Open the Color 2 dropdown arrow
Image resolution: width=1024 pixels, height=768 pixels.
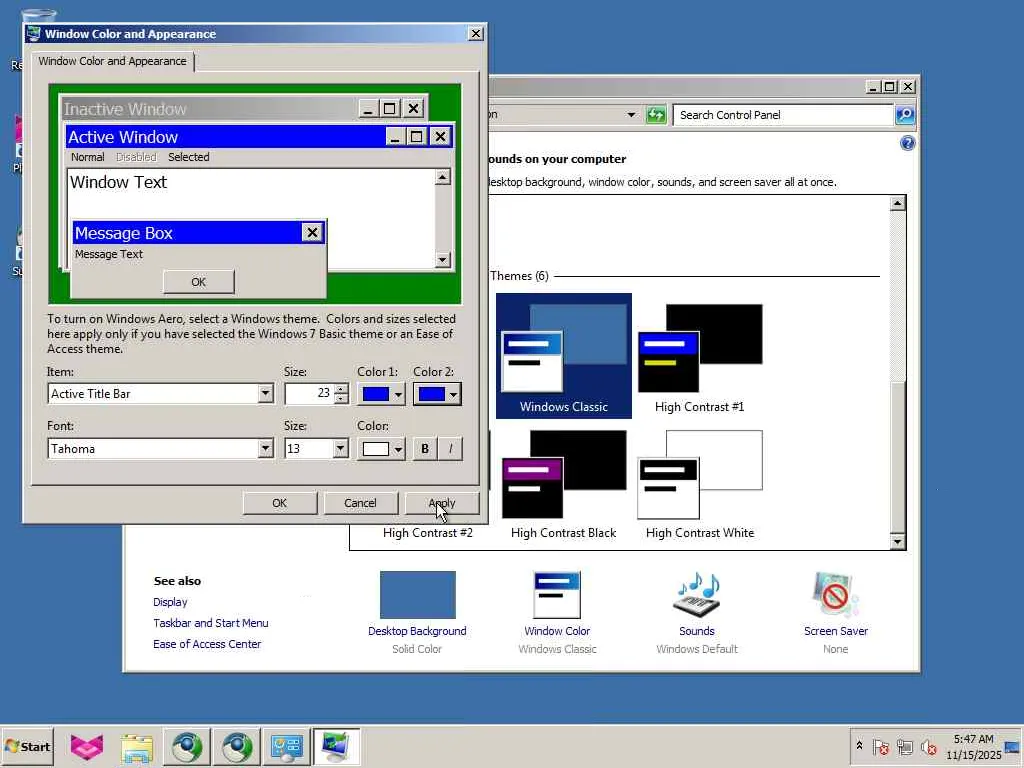[x=453, y=394]
